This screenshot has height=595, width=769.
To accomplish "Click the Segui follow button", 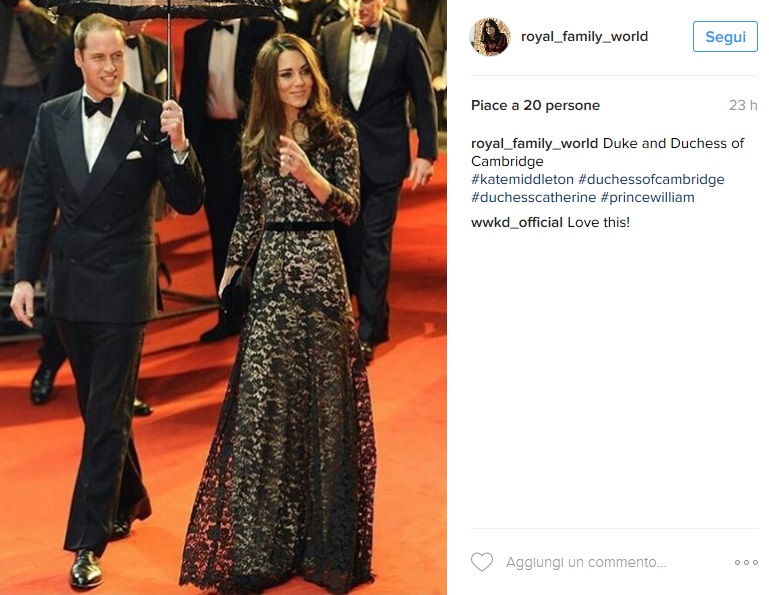I will pyautogui.click(x=725, y=37).
